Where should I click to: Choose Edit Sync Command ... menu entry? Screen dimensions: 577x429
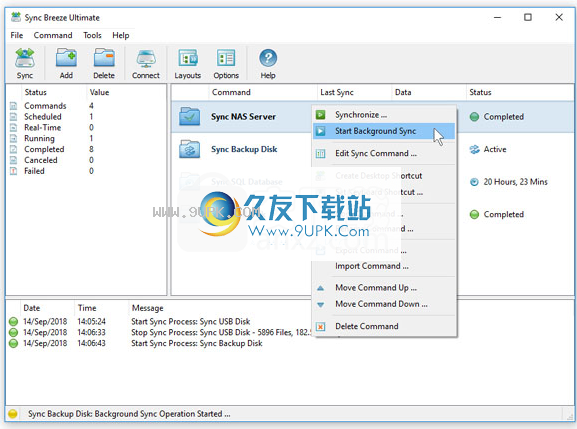pos(384,153)
